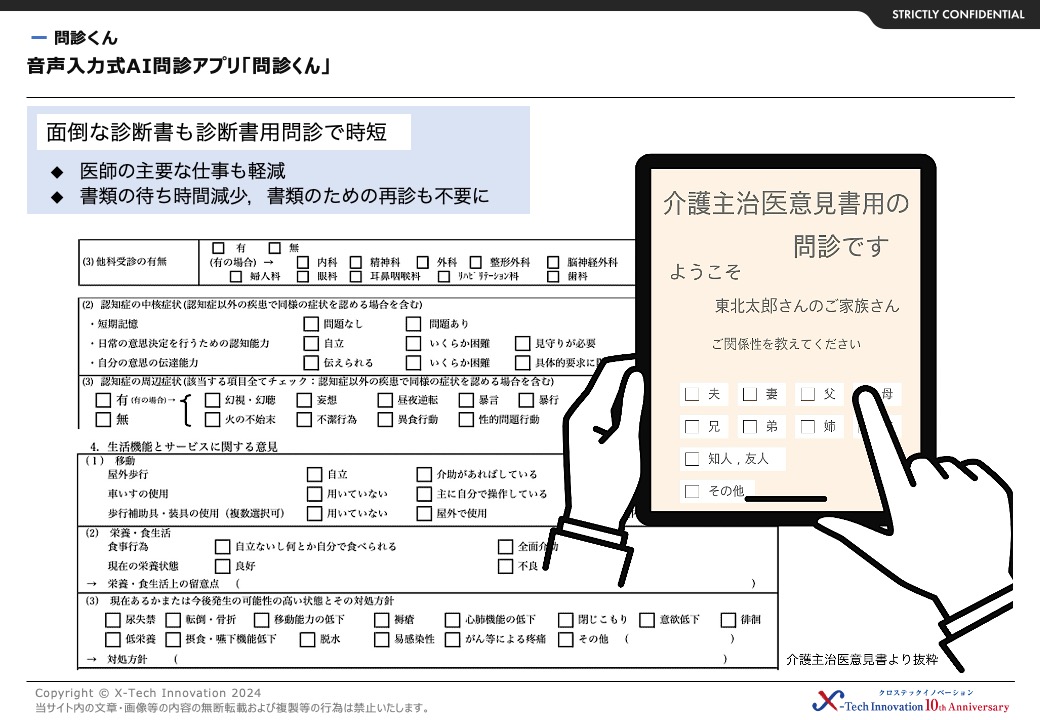Screen dimensions: 1040x720
Task: Check the 暴言 box
Action: [466, 400]
